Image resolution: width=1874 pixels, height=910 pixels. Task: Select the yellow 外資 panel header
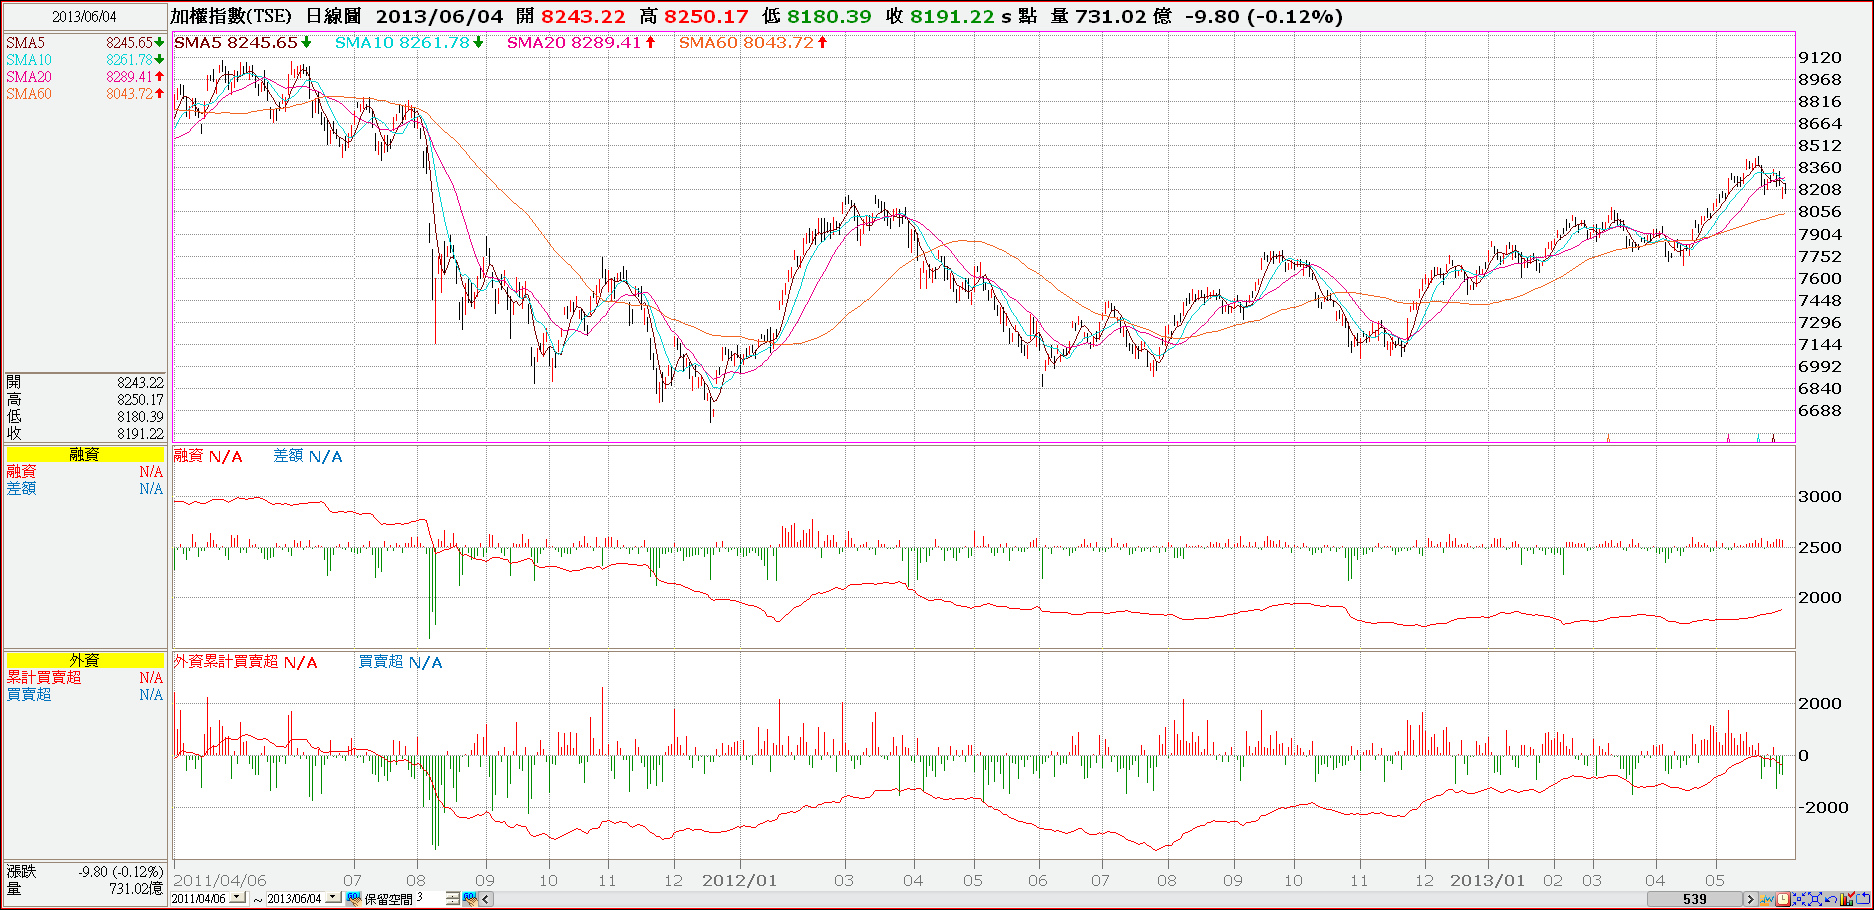85,660
